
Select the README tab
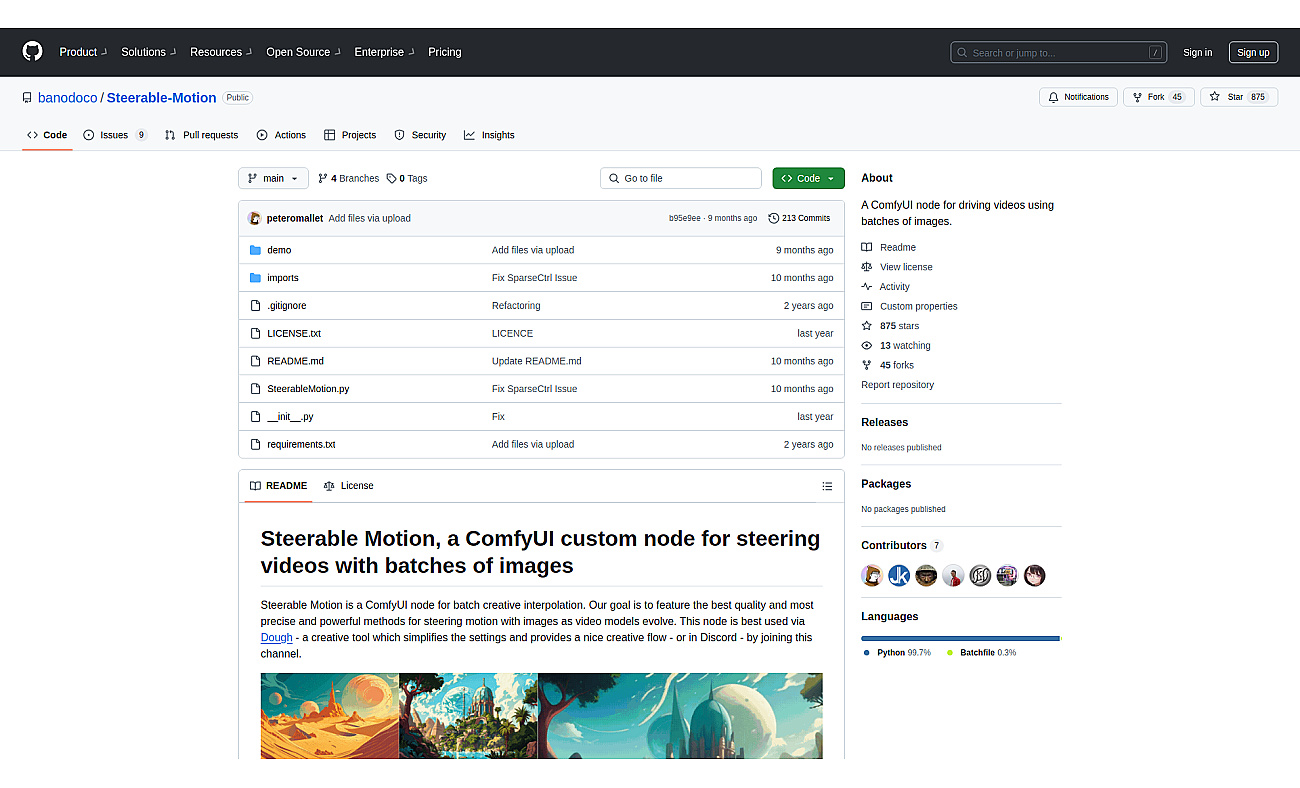pos(278,486)
